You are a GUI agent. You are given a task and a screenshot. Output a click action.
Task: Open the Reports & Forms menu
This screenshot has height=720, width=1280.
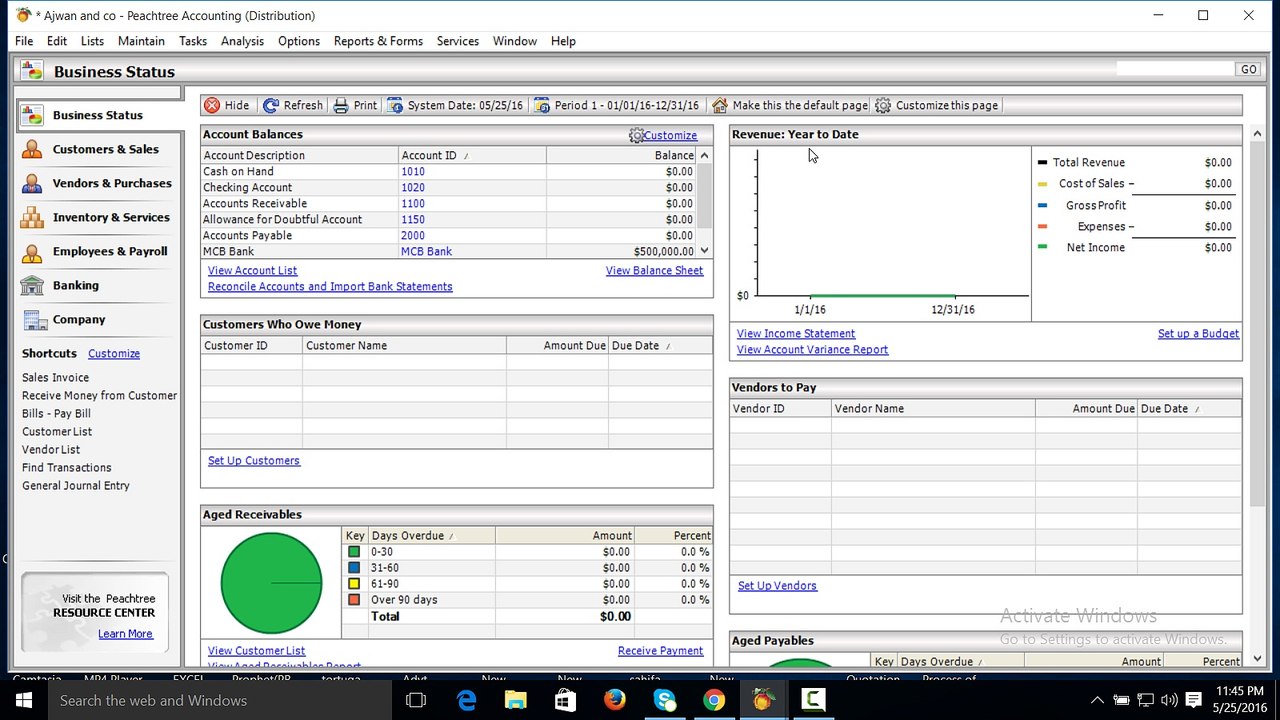(x=378, y=41)
